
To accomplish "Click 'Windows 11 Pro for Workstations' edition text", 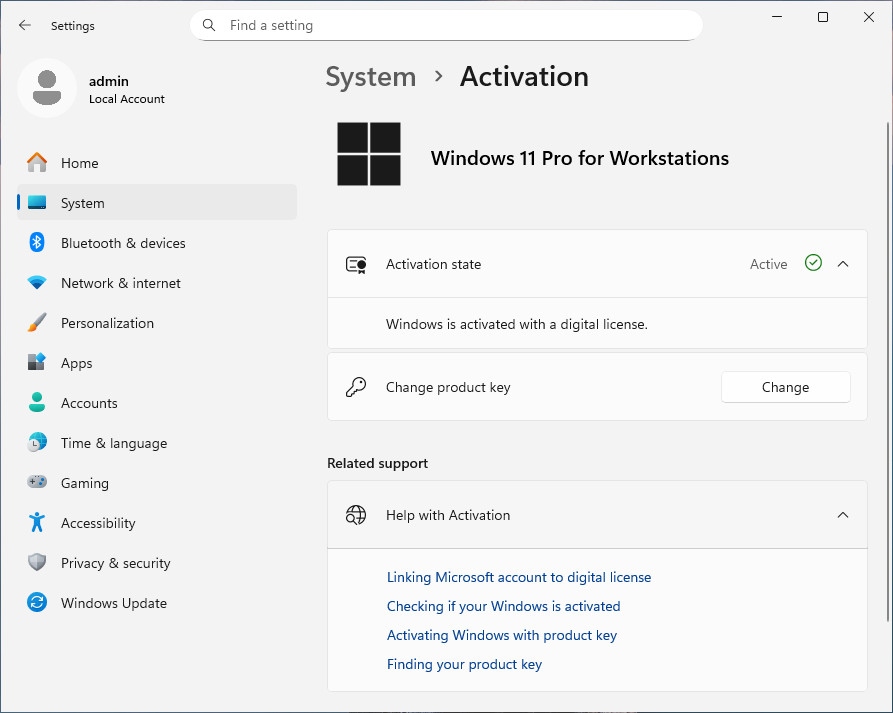I will (580, 158).
